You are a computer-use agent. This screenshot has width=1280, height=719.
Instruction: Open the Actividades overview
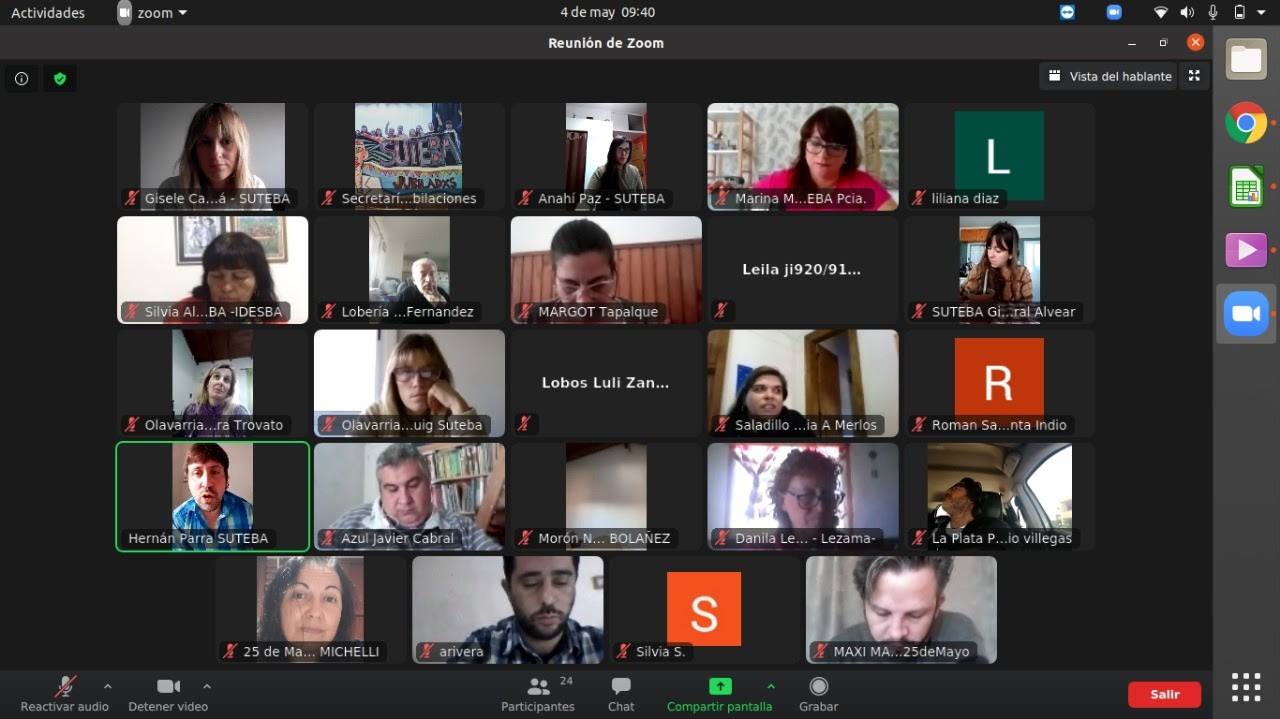point(48,13)
